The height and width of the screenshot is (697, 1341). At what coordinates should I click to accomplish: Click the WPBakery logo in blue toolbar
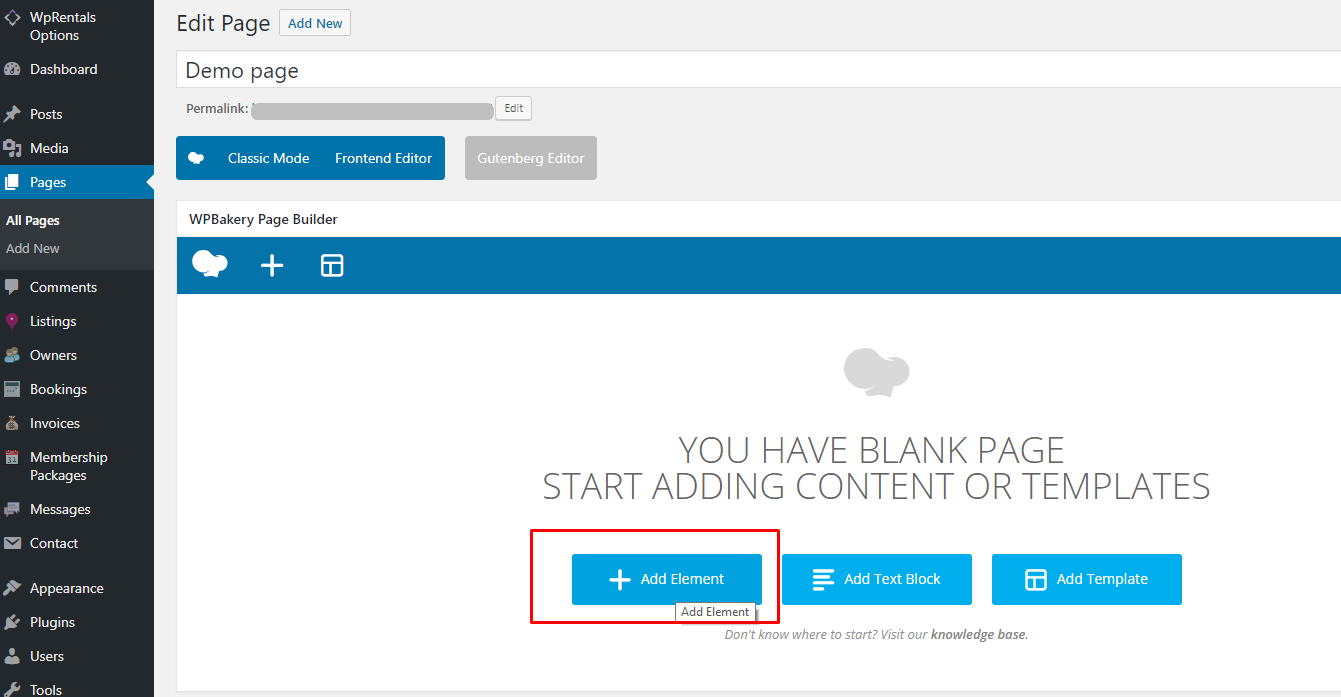point(210,264)
